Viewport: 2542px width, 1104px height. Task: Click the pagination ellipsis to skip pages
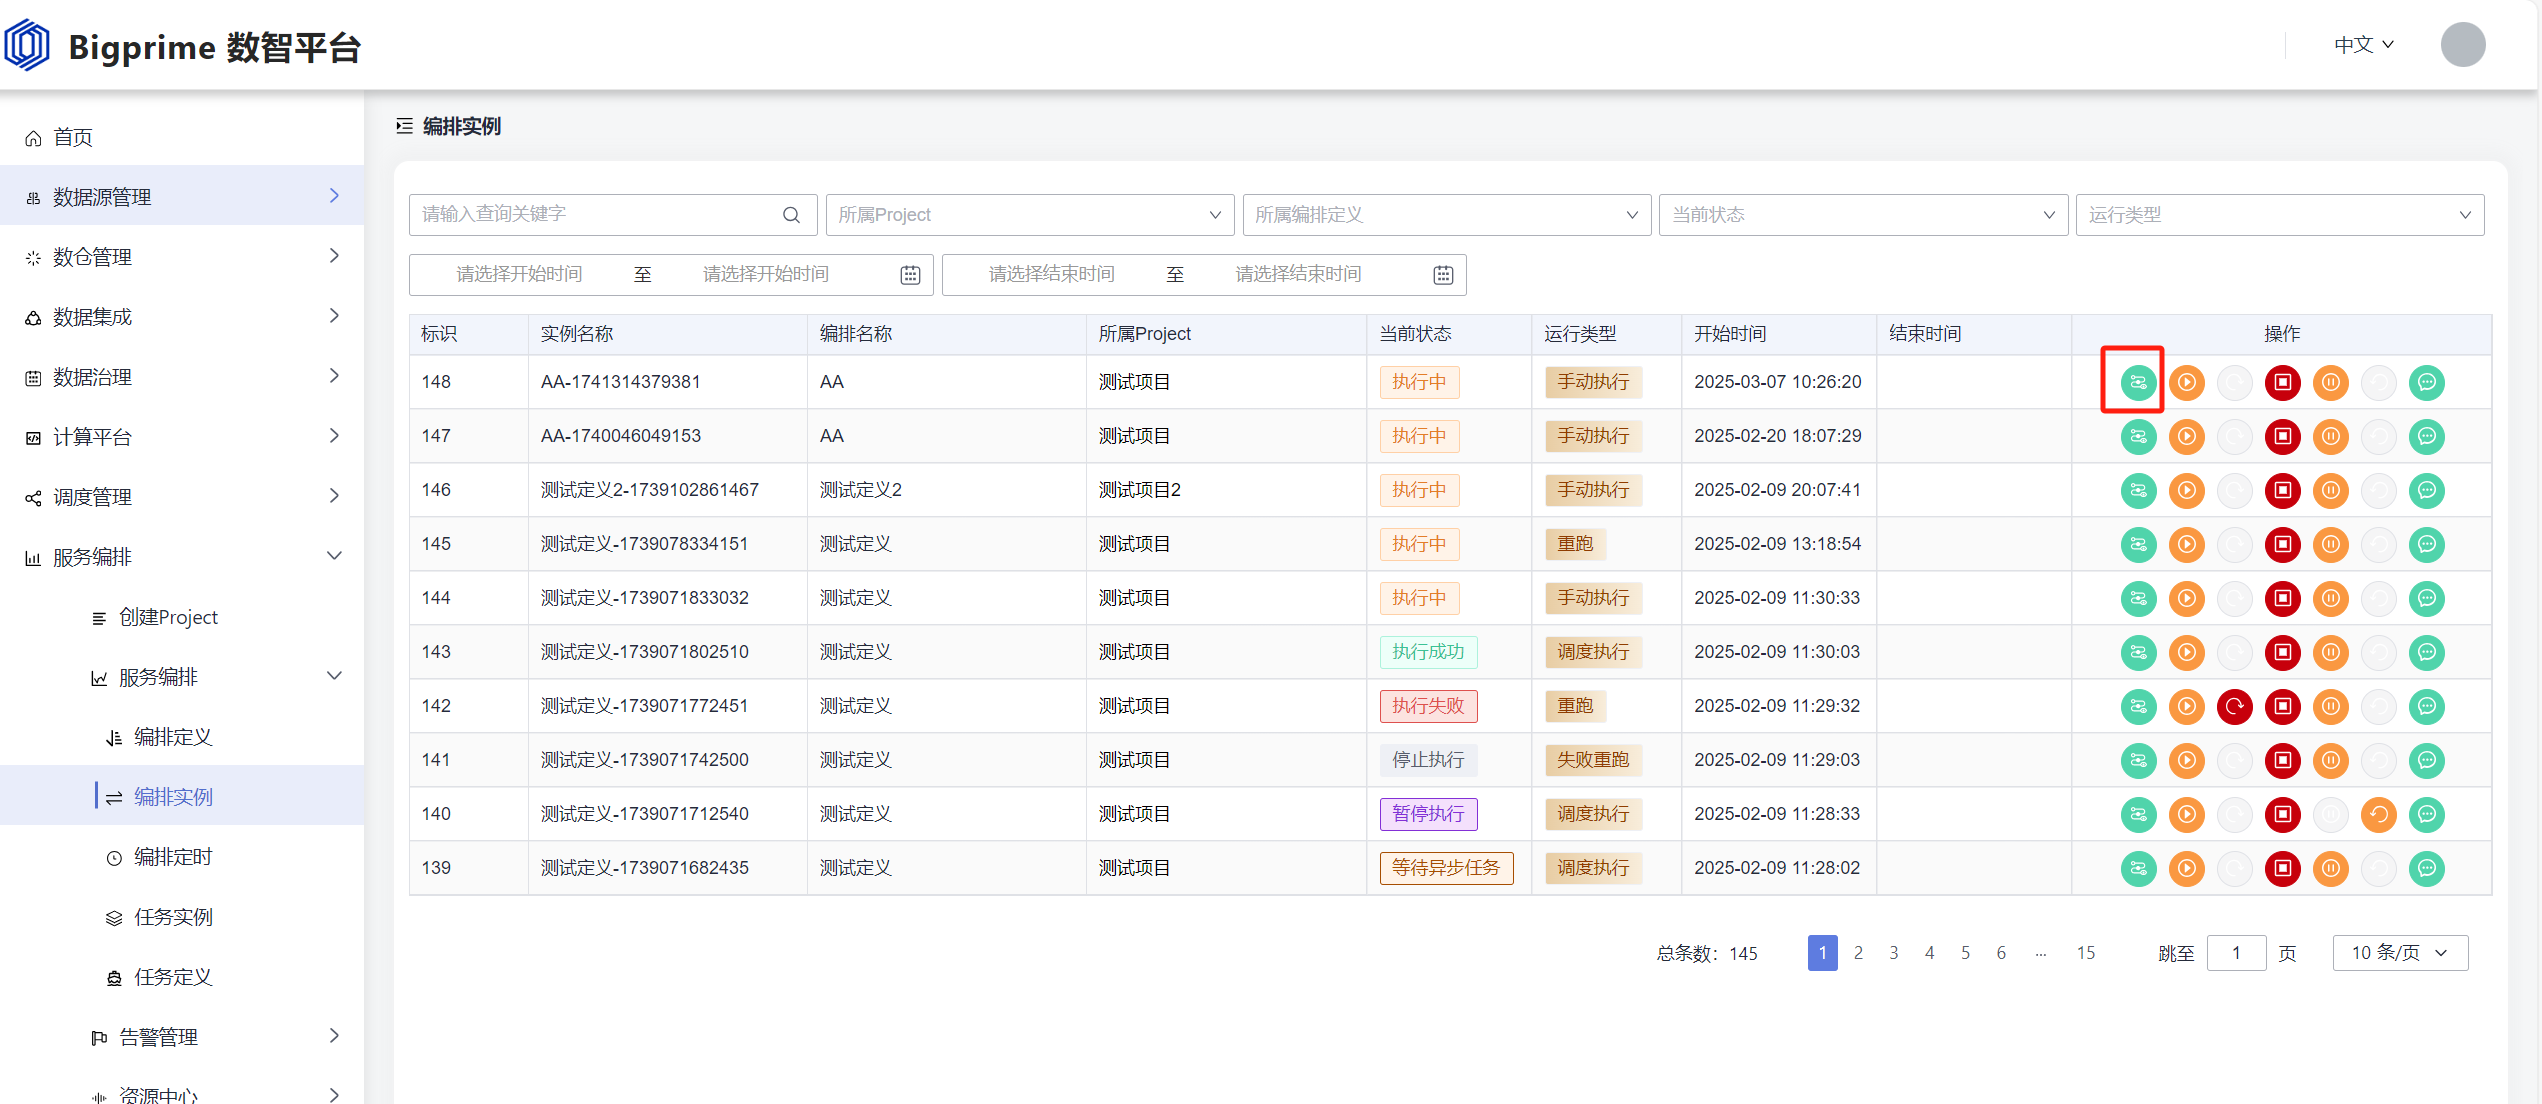click(x=2041, y=953)
